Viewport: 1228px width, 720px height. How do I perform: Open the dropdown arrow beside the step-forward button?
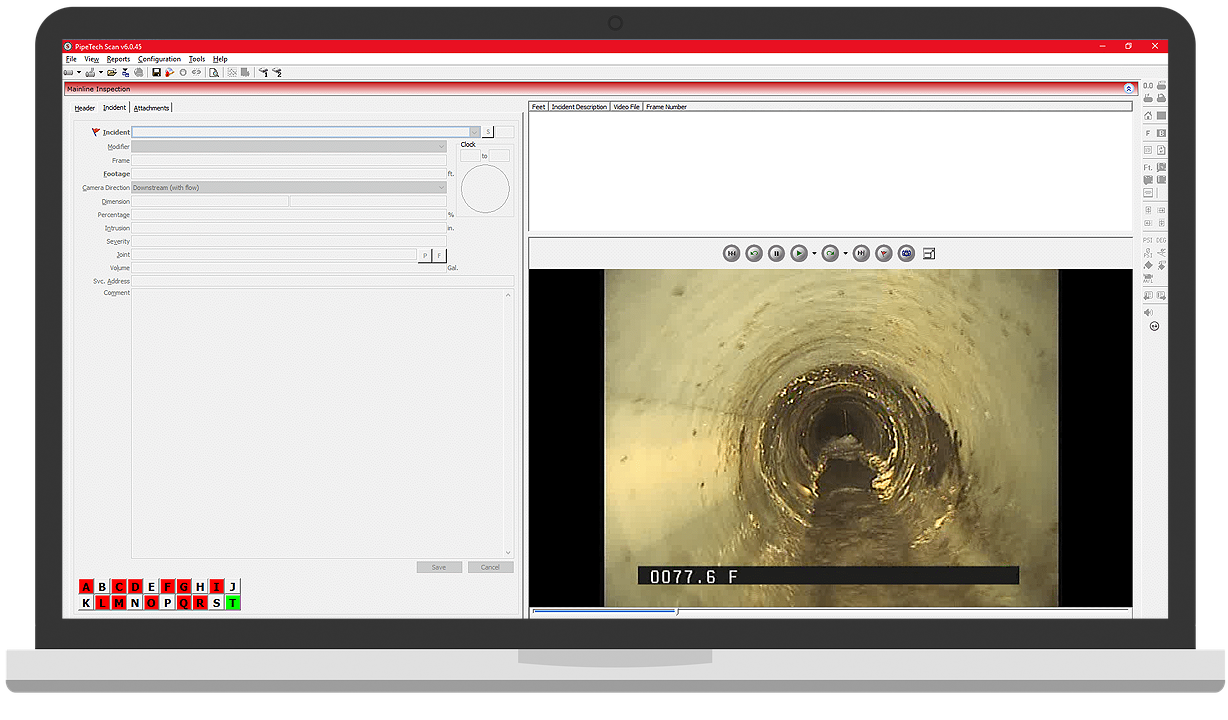[845, 254]
